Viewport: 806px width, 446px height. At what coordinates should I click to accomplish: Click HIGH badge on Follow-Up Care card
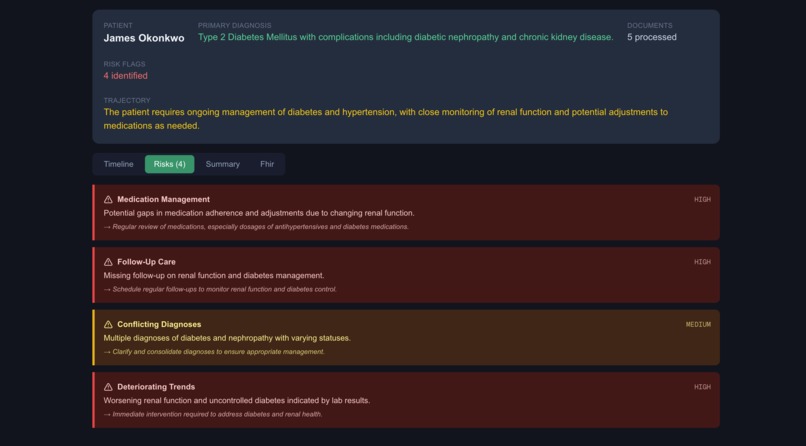[702, 262]
